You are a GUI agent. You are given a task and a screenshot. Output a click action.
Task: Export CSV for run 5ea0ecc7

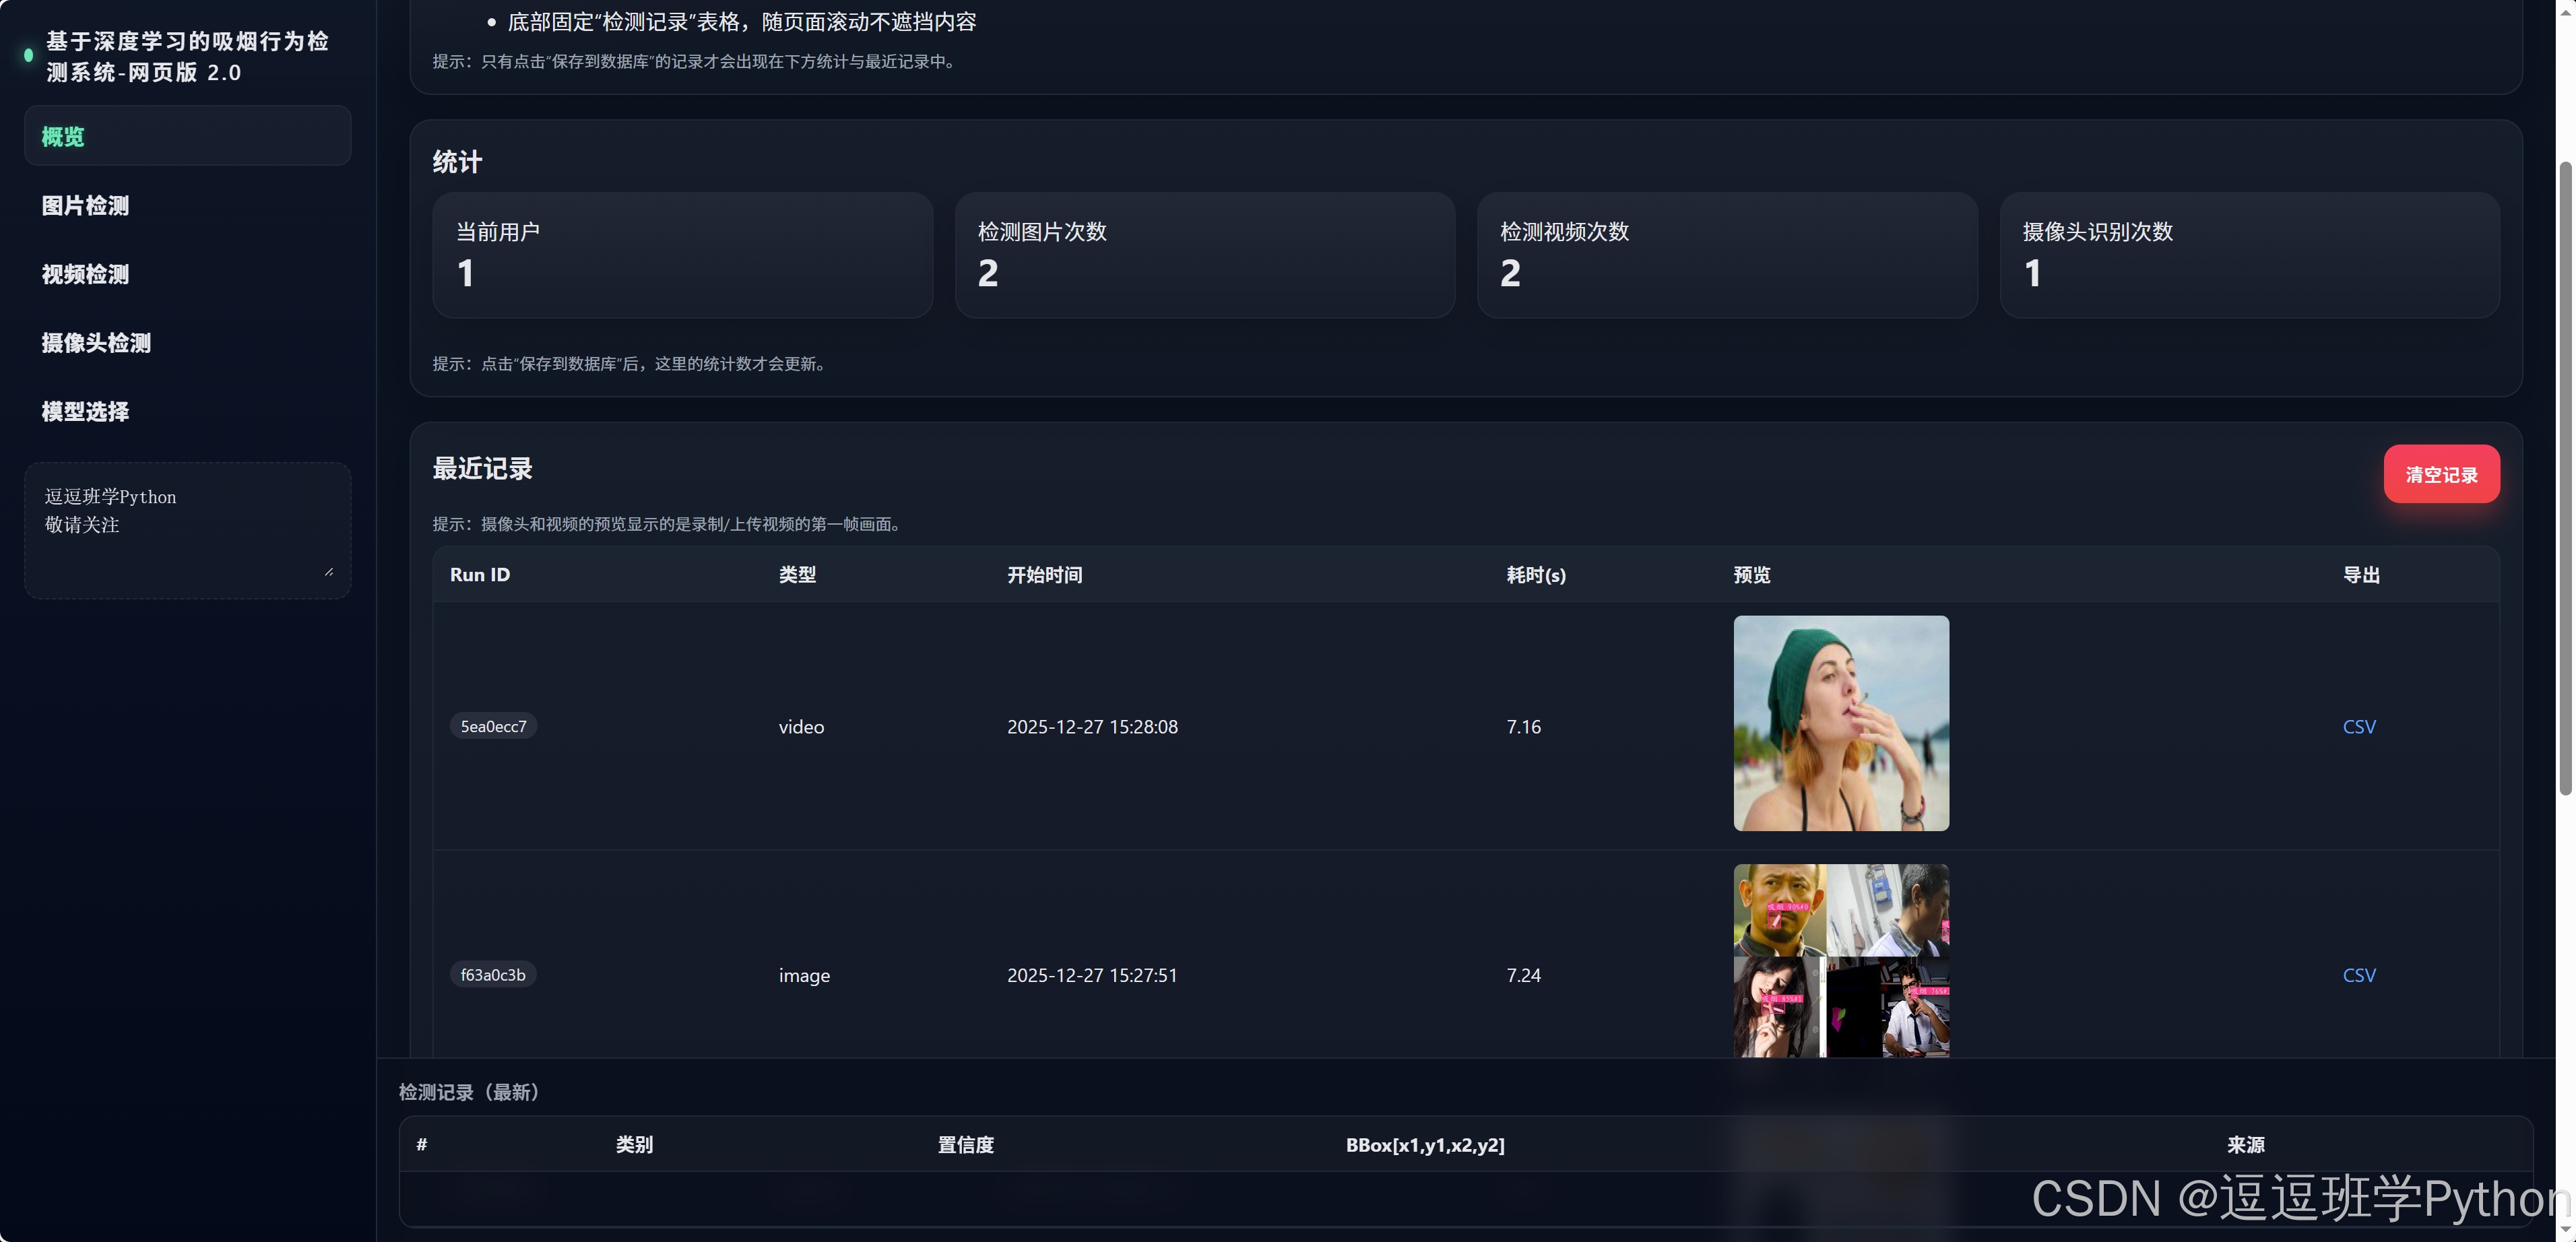(2359, 727)
